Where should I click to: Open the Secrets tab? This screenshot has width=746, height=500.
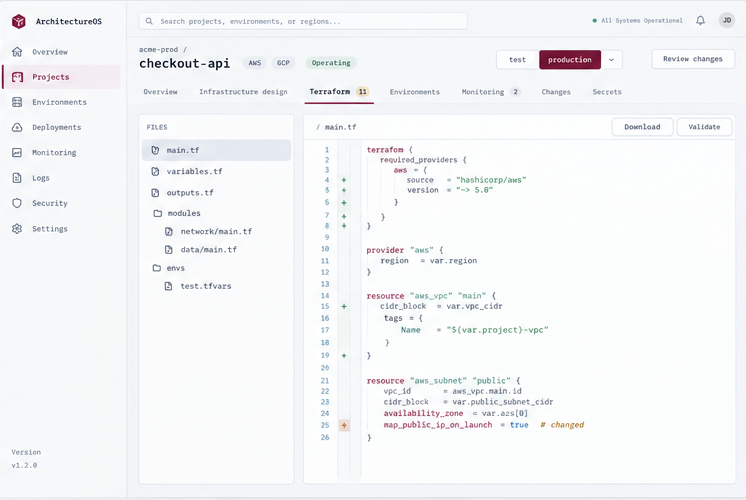pos(607,92)
